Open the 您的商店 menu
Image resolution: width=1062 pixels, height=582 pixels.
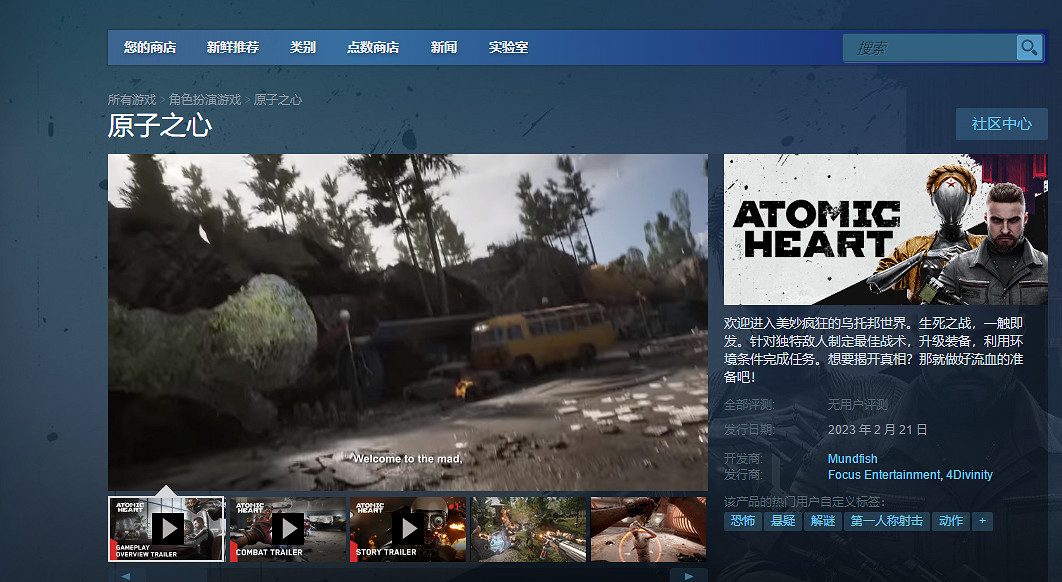point(150,47)
